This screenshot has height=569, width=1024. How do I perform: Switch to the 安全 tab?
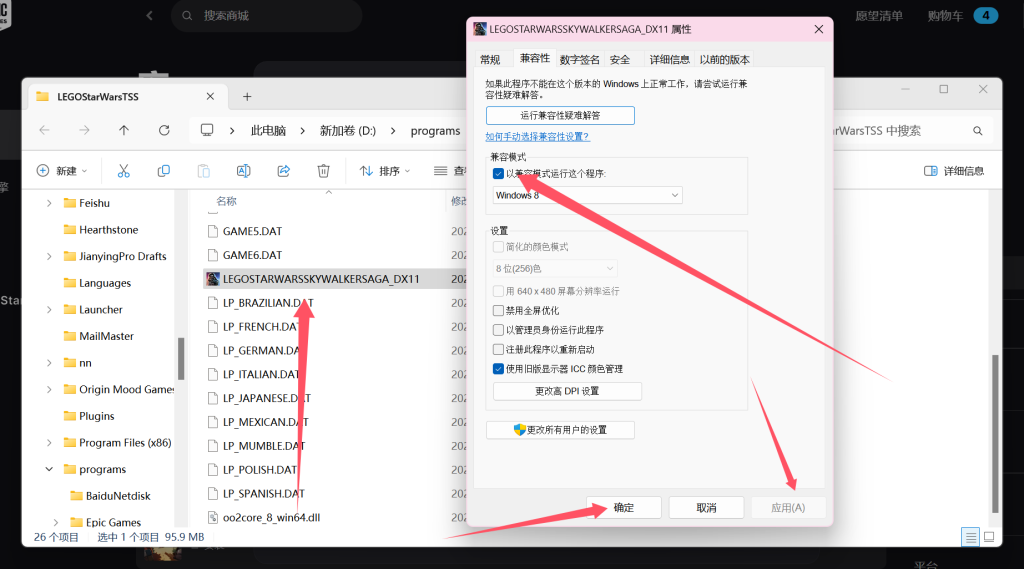(x=620, y=59)
